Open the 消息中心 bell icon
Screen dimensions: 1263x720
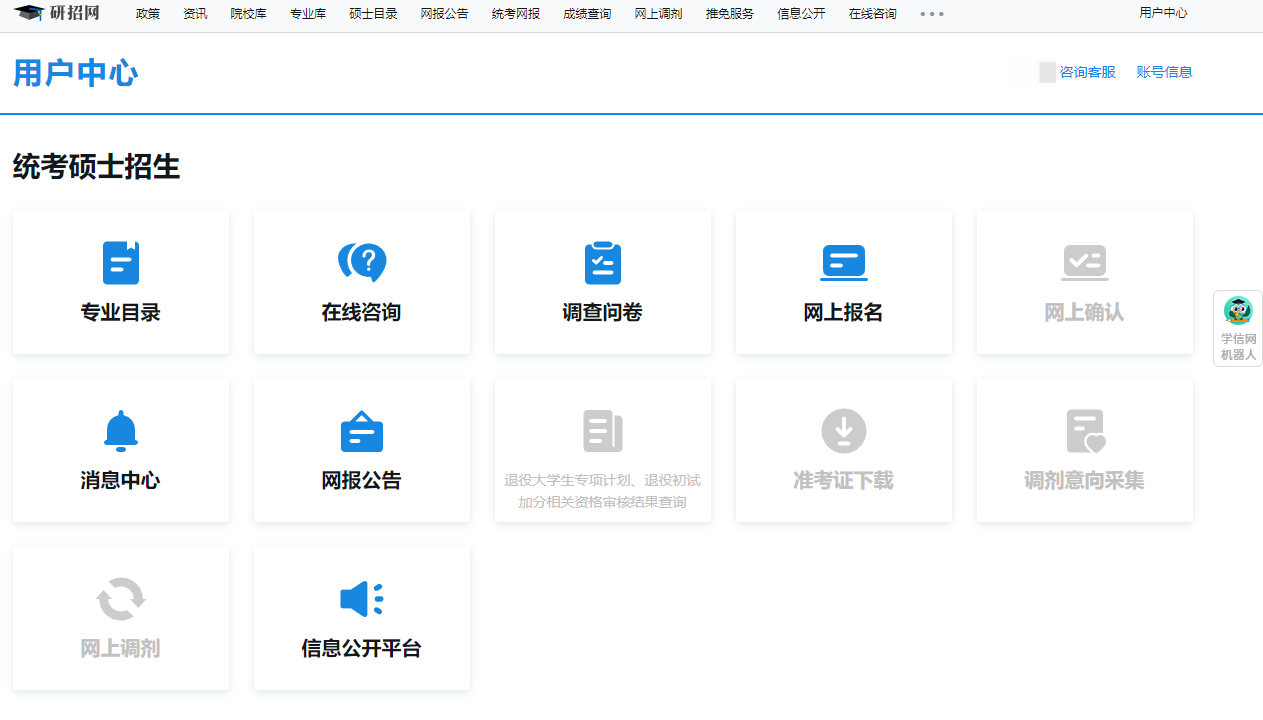121,431
